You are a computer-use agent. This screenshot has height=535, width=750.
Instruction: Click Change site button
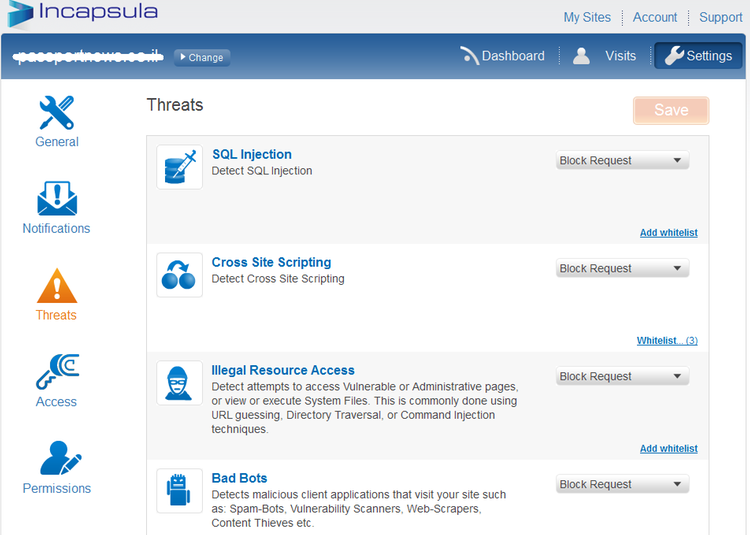[202, 57]
